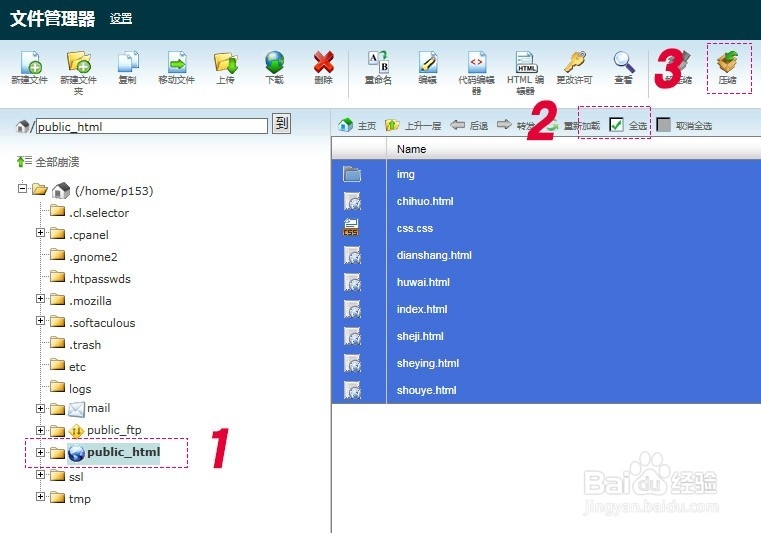Check the Select All (全选) checkbox
This screenshot has height=533, width=761.
(x=616, y=125)
